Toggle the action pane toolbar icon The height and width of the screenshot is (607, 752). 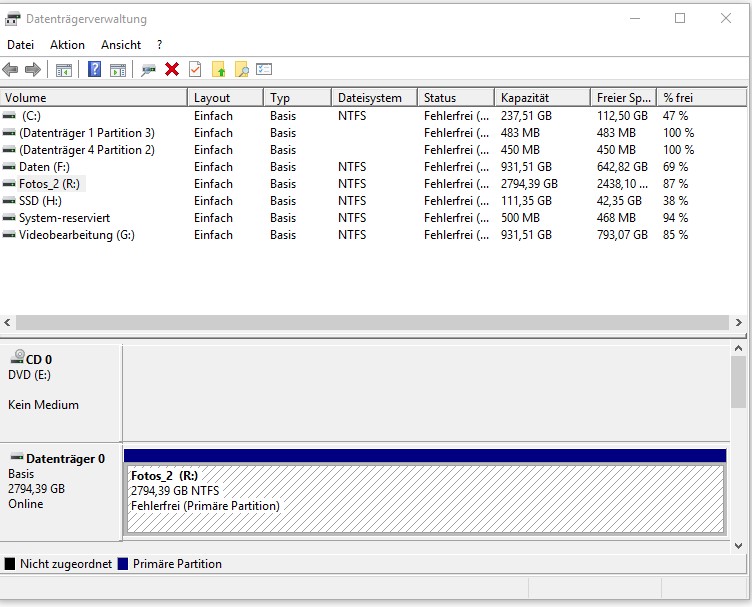[x=118, y=70]
